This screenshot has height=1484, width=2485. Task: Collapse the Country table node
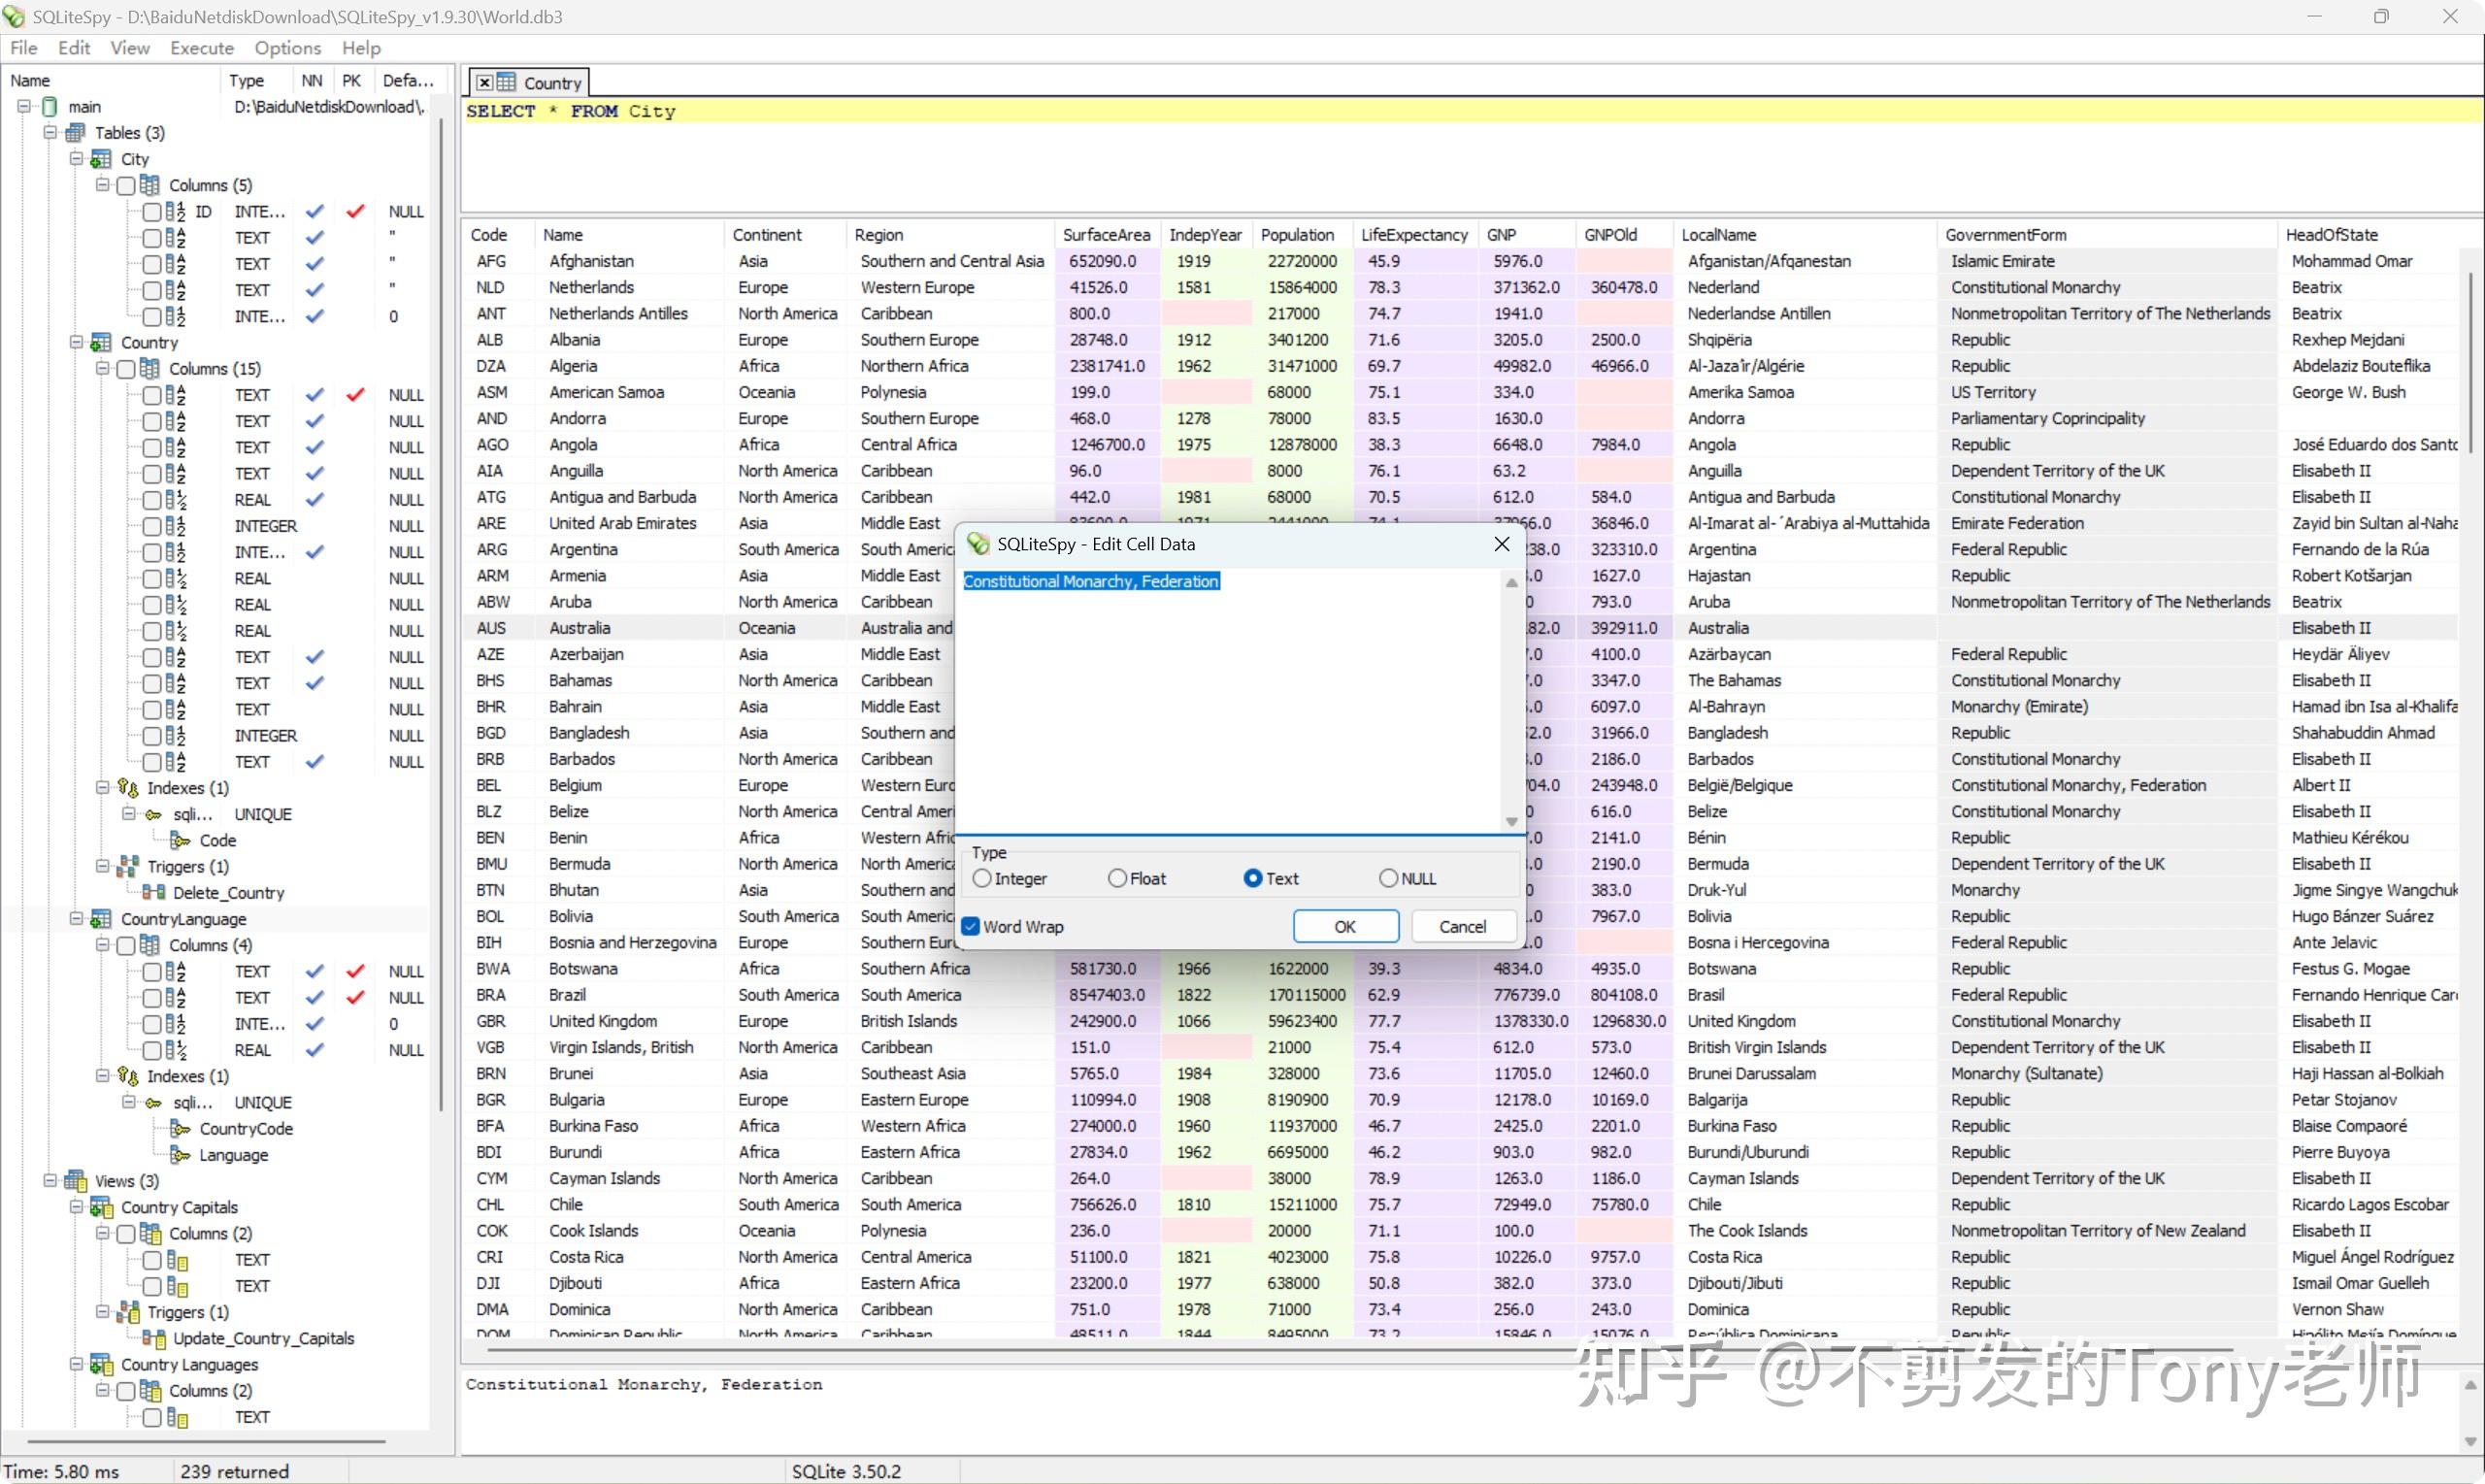pyautogui.click(x=75, y=341)
